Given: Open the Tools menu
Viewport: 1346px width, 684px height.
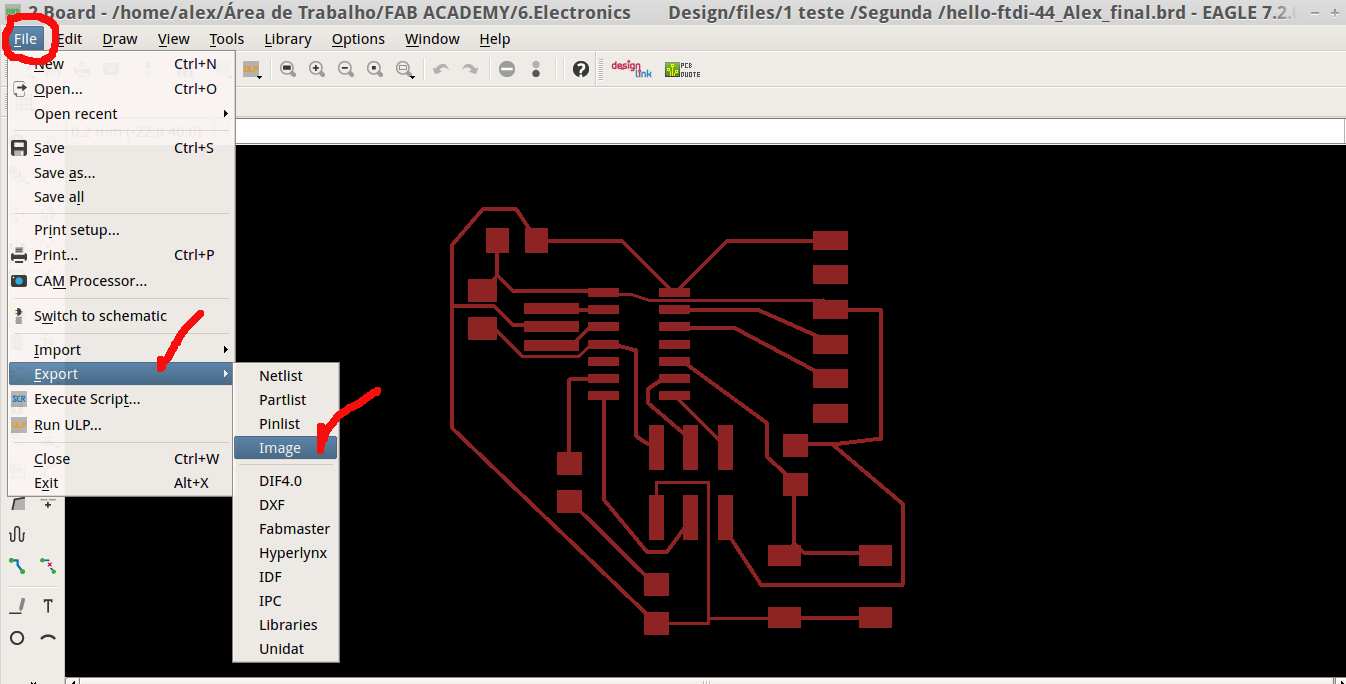Looking at the screenshot, I should [227, 39].
